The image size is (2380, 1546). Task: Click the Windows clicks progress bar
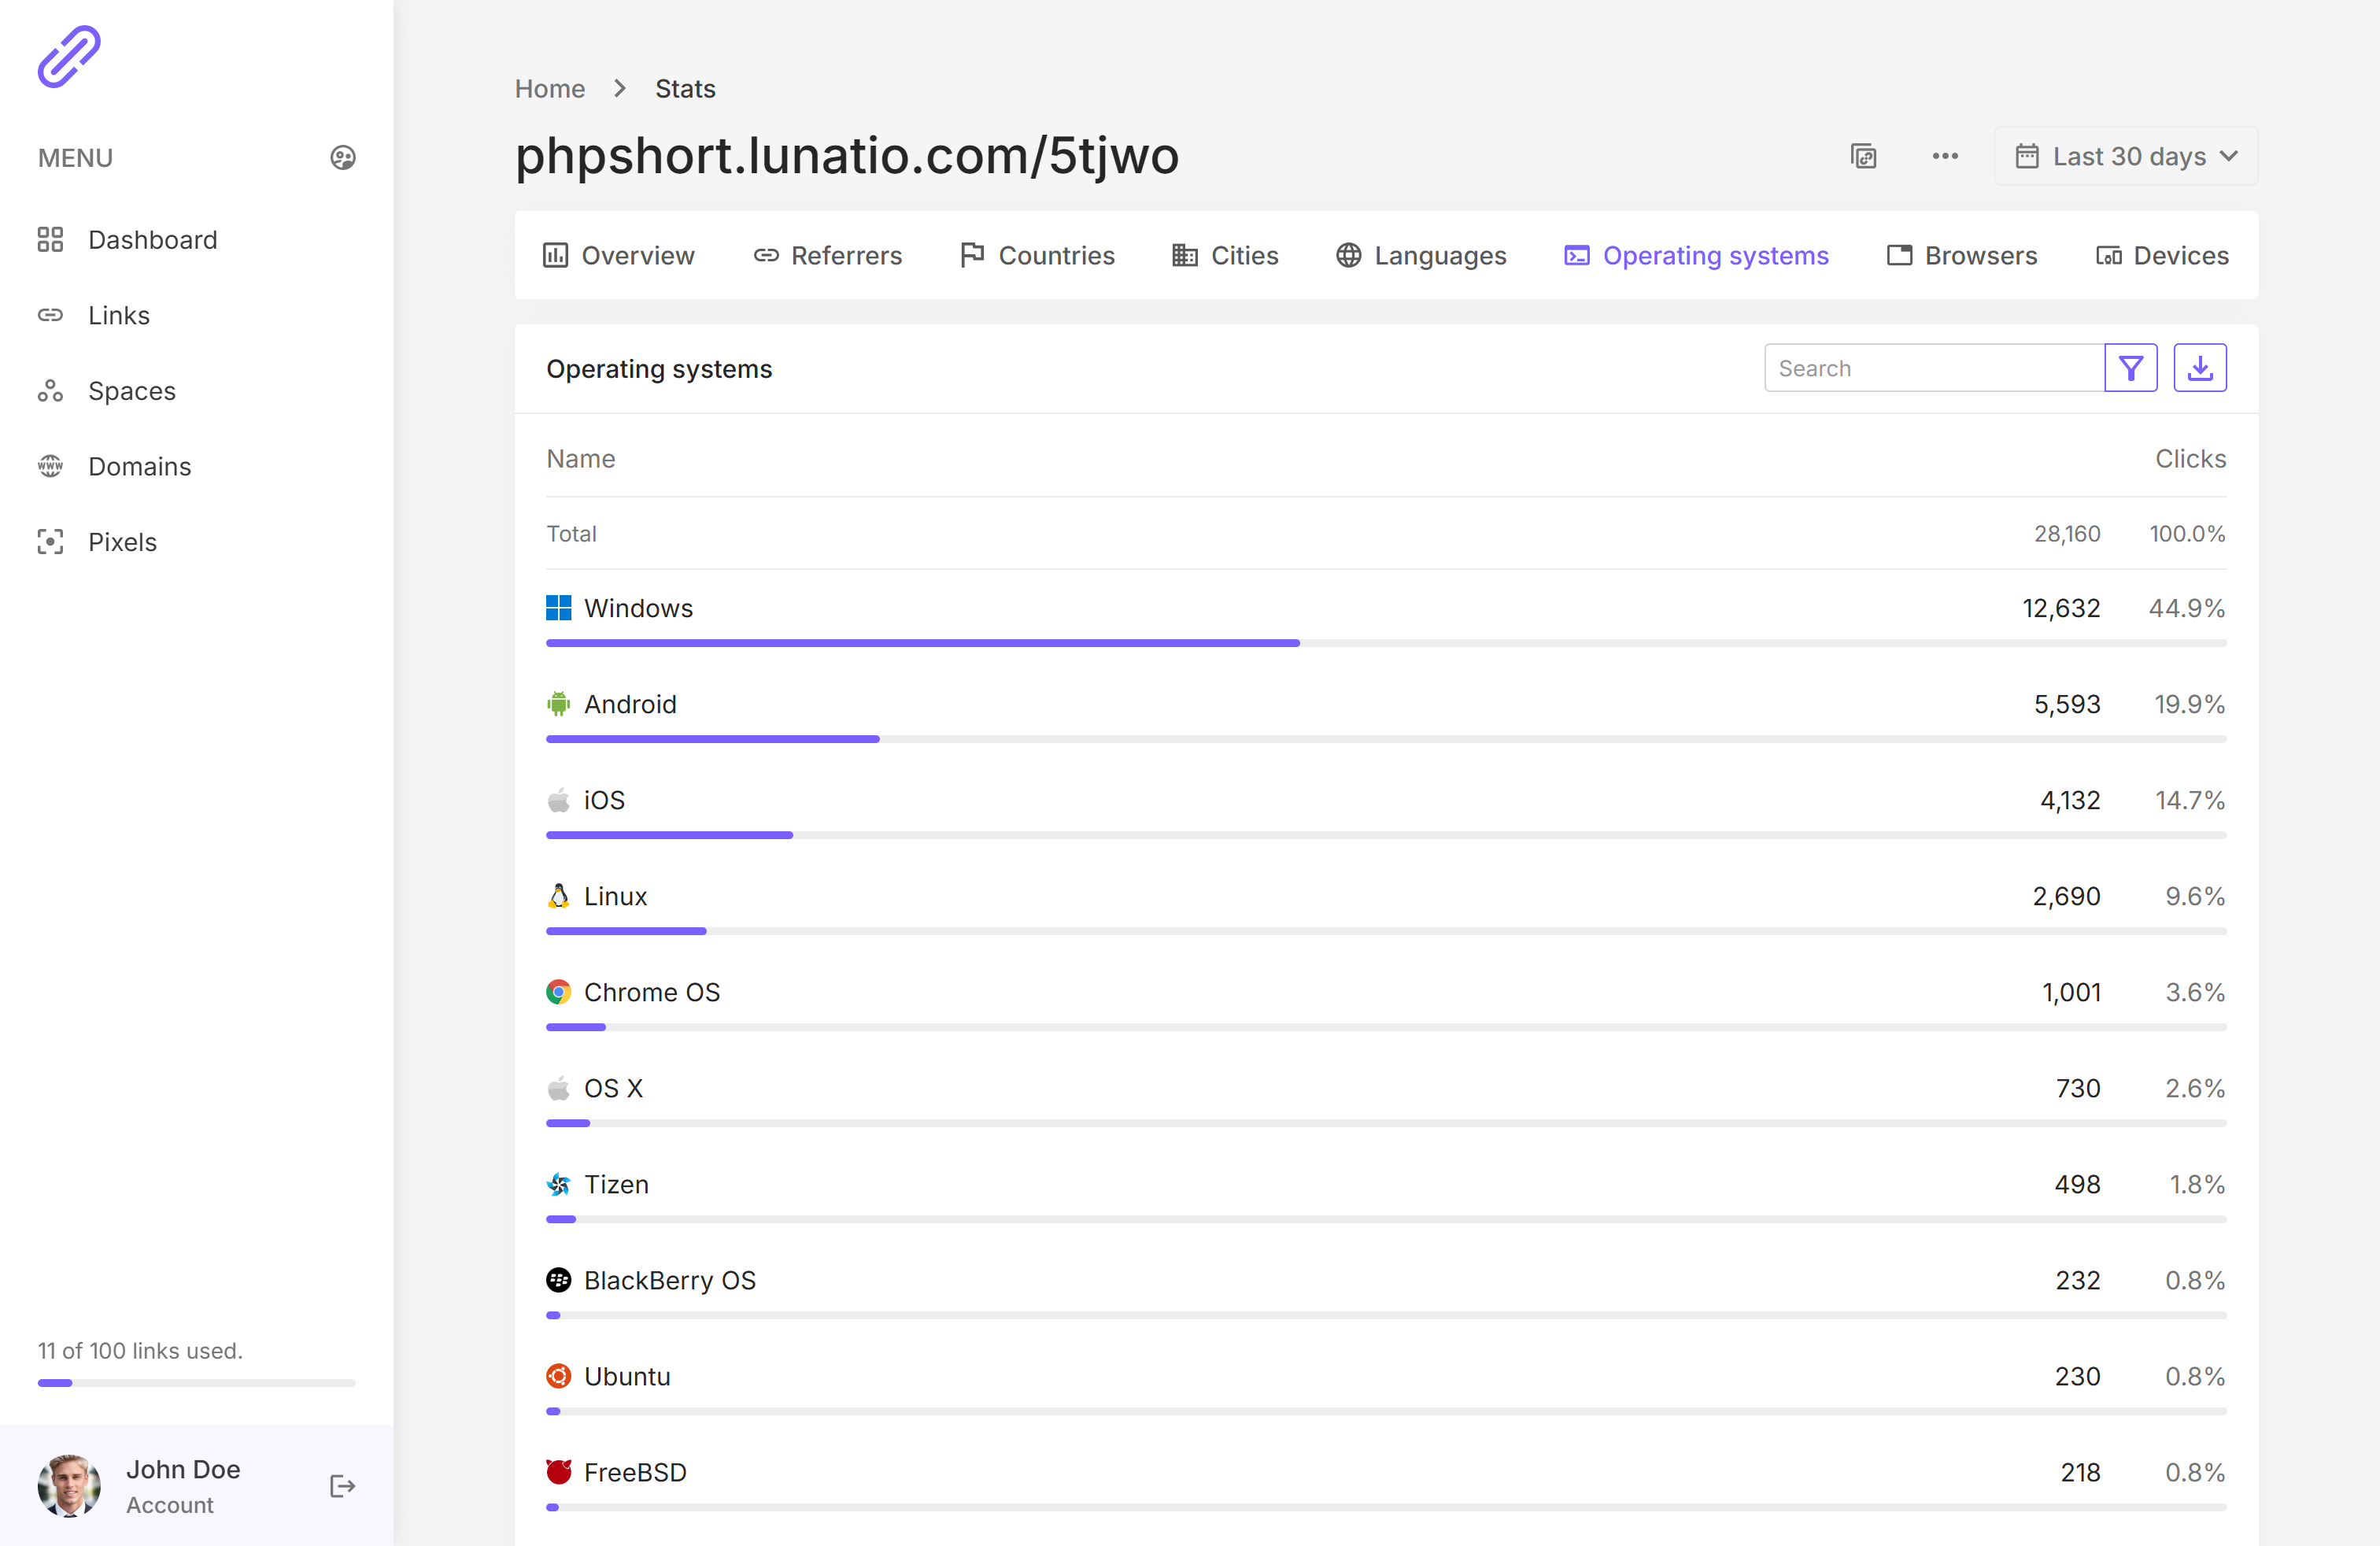point(1385,643)
